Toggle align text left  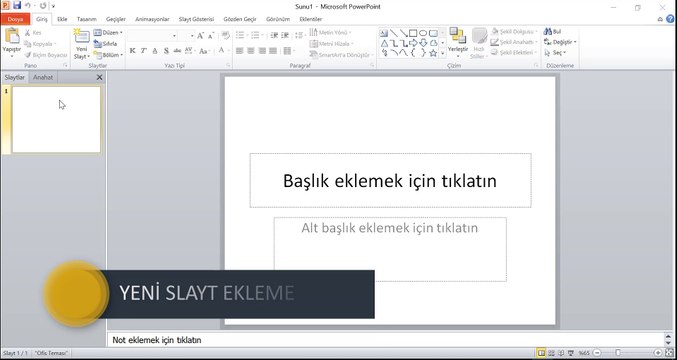240,51
